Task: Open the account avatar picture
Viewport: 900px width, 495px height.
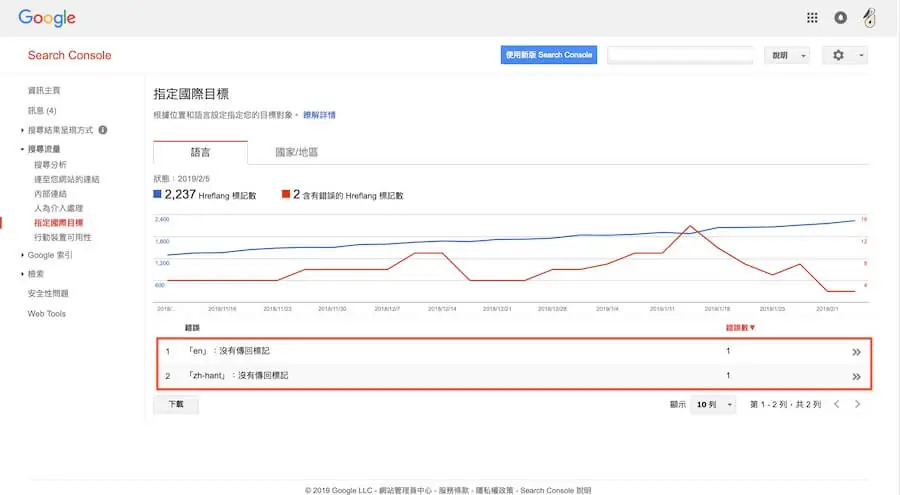Action: [869, 18]
